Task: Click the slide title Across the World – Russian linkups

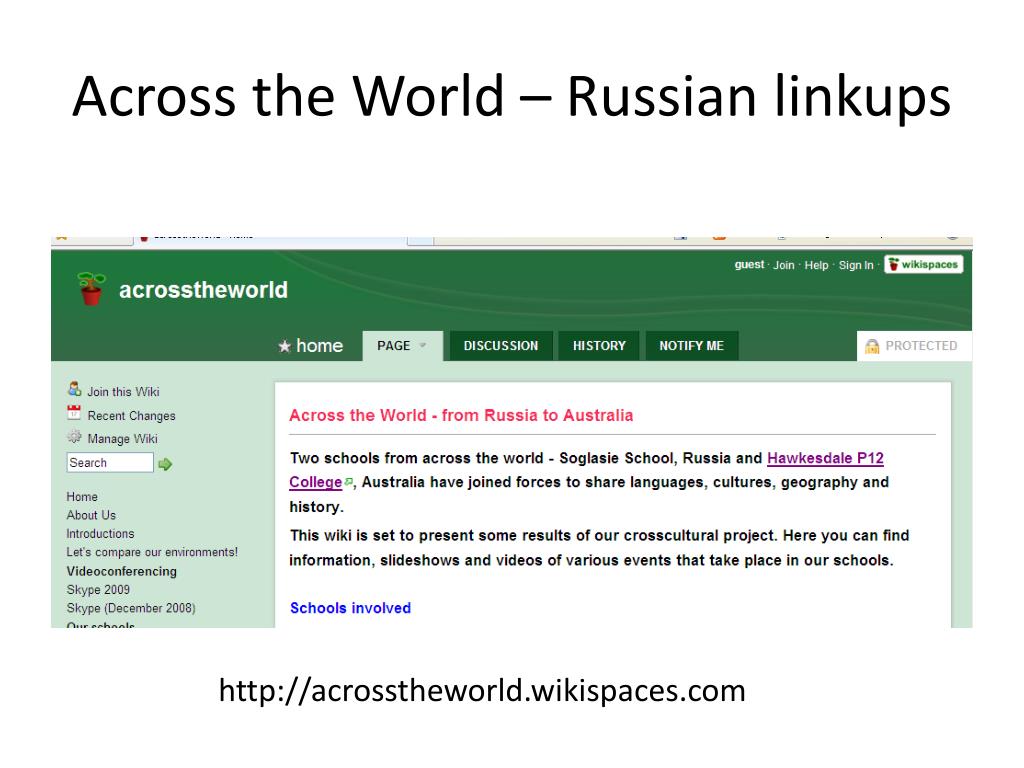Action: 511,96
